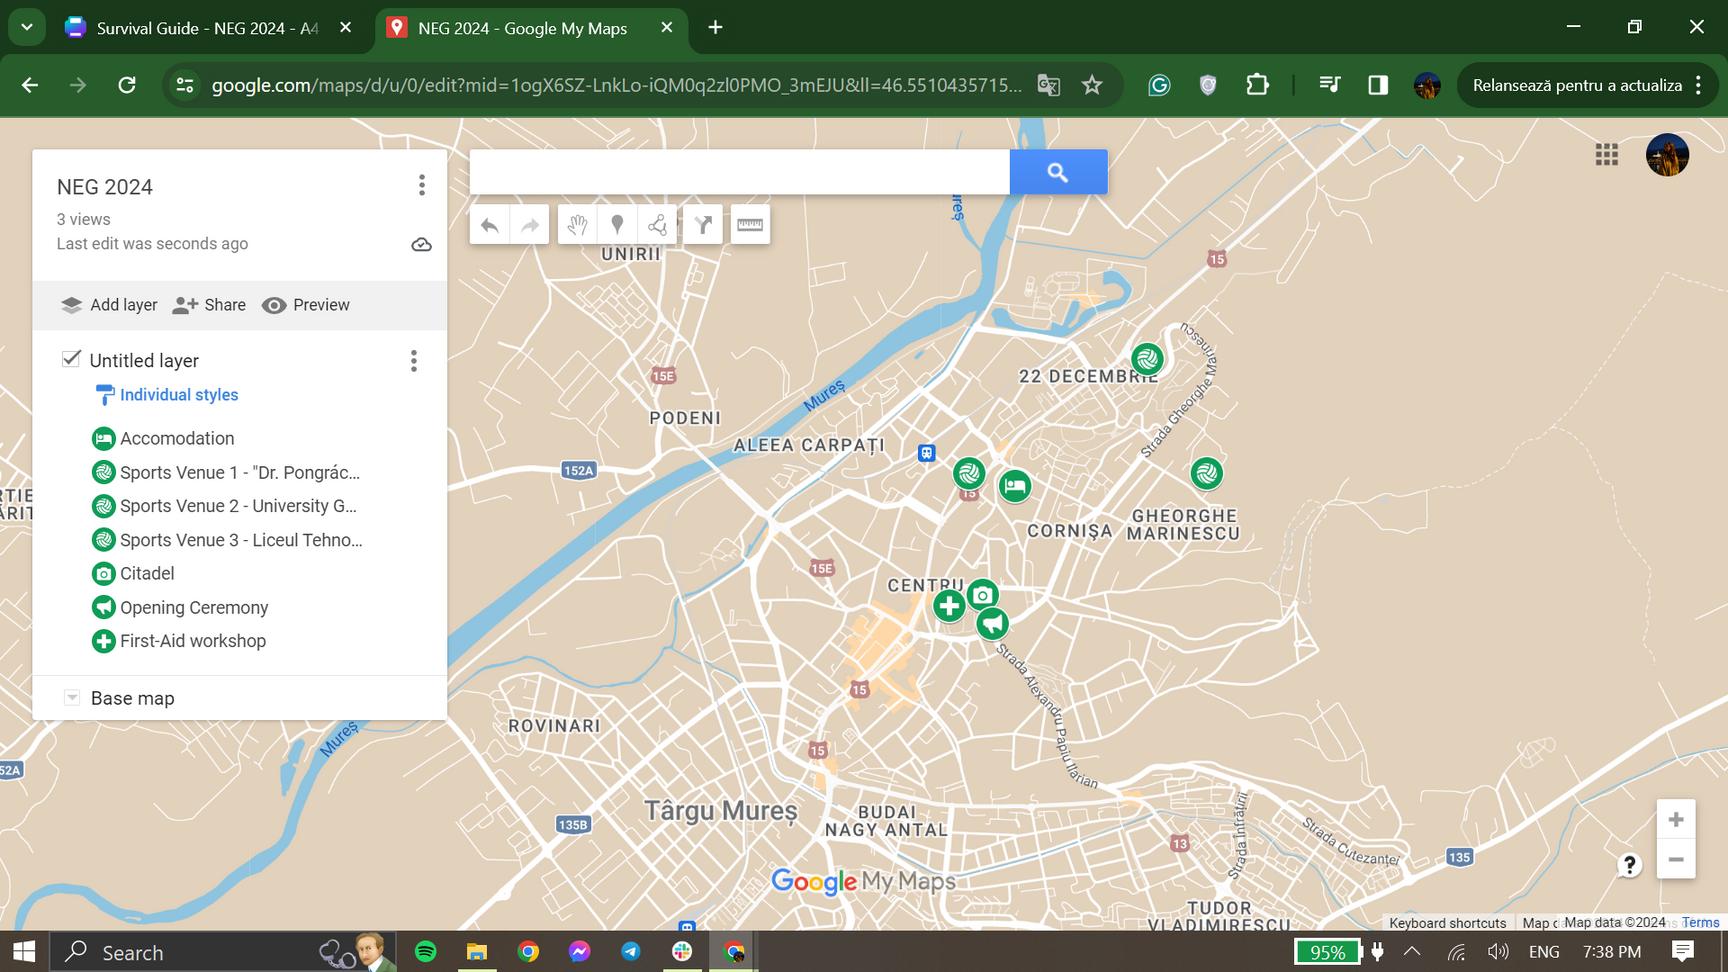Open the map help question mark
Image resolution: width=1728 pixels, height=972 pixels.
pyautogui.click(x=1629, y=864)
